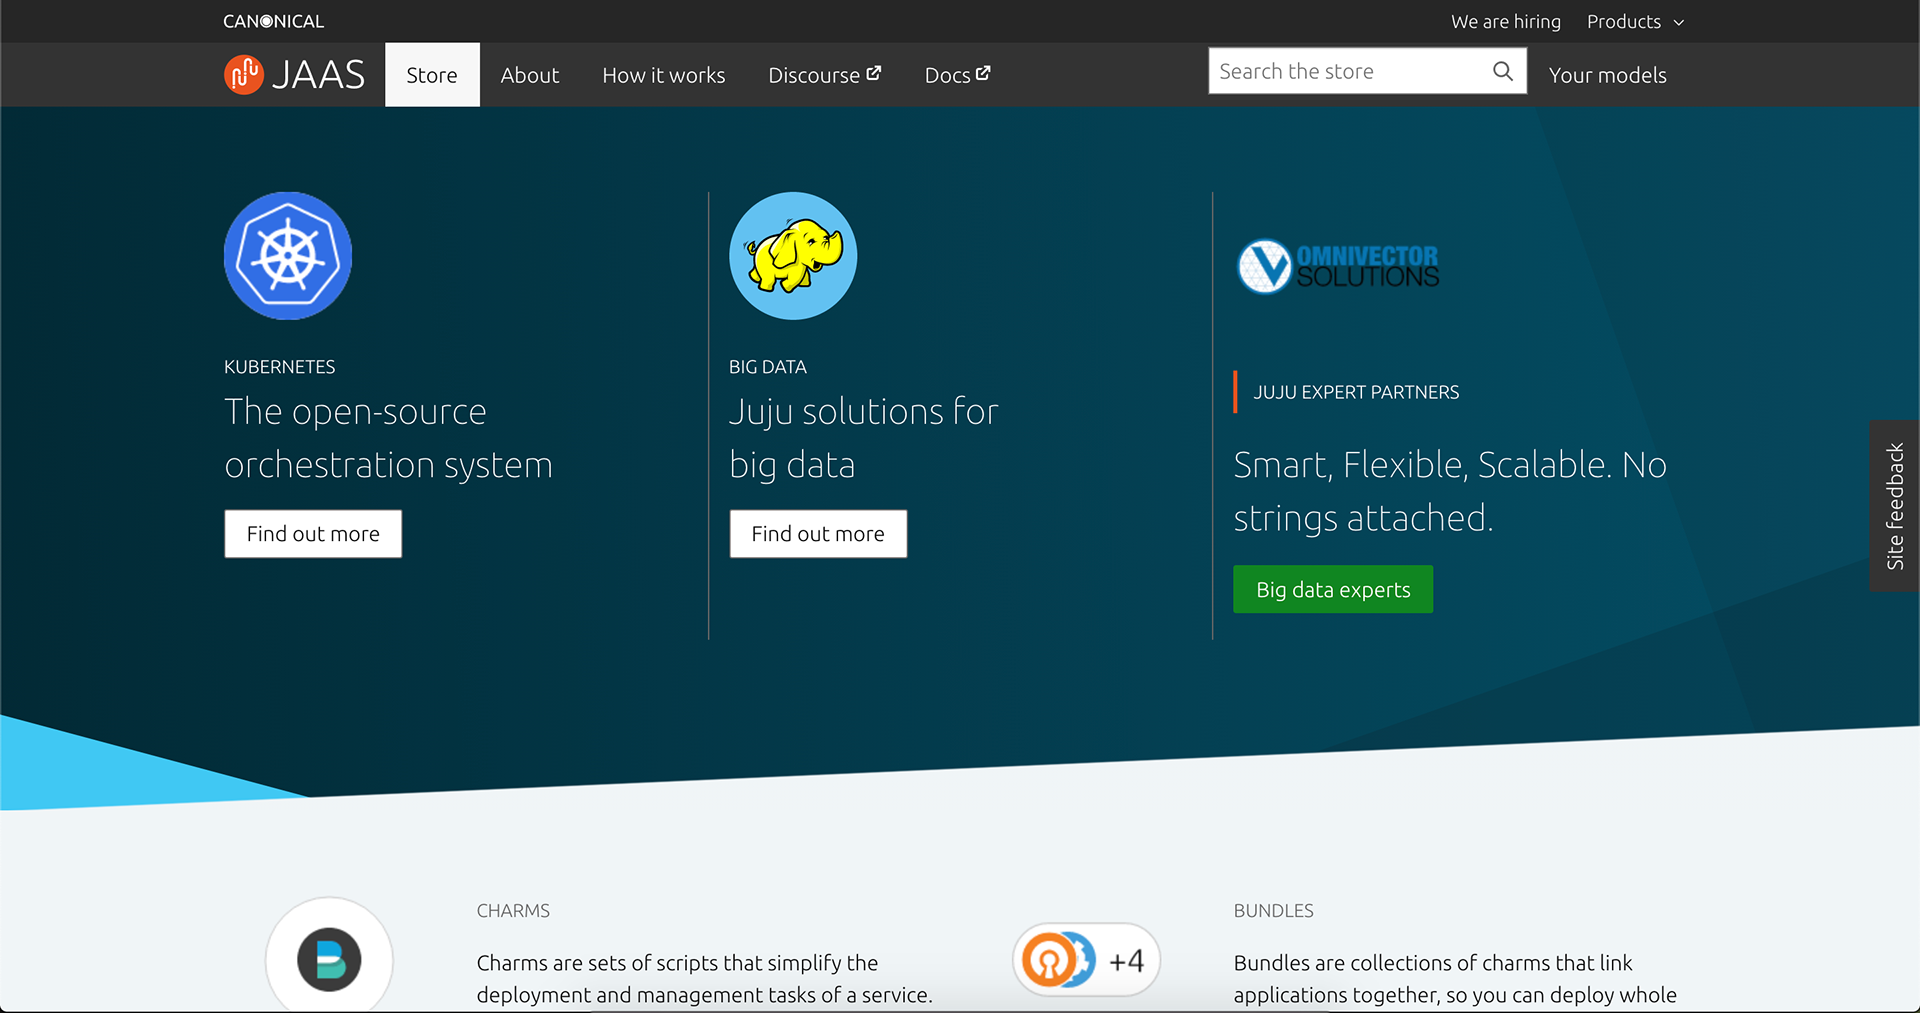Viewport: 1920px width, 1013px height.
Task: Click 'Juju solutions for big data' heading
Action: [864, 438]
